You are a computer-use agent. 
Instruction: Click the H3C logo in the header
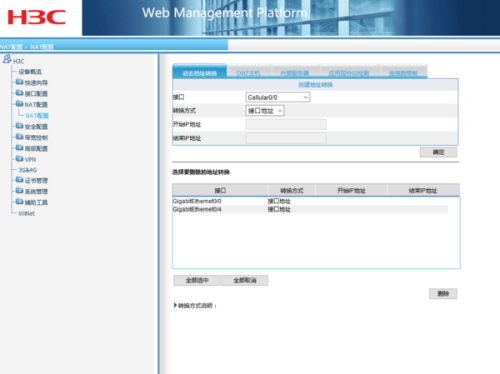pos(36,17)
